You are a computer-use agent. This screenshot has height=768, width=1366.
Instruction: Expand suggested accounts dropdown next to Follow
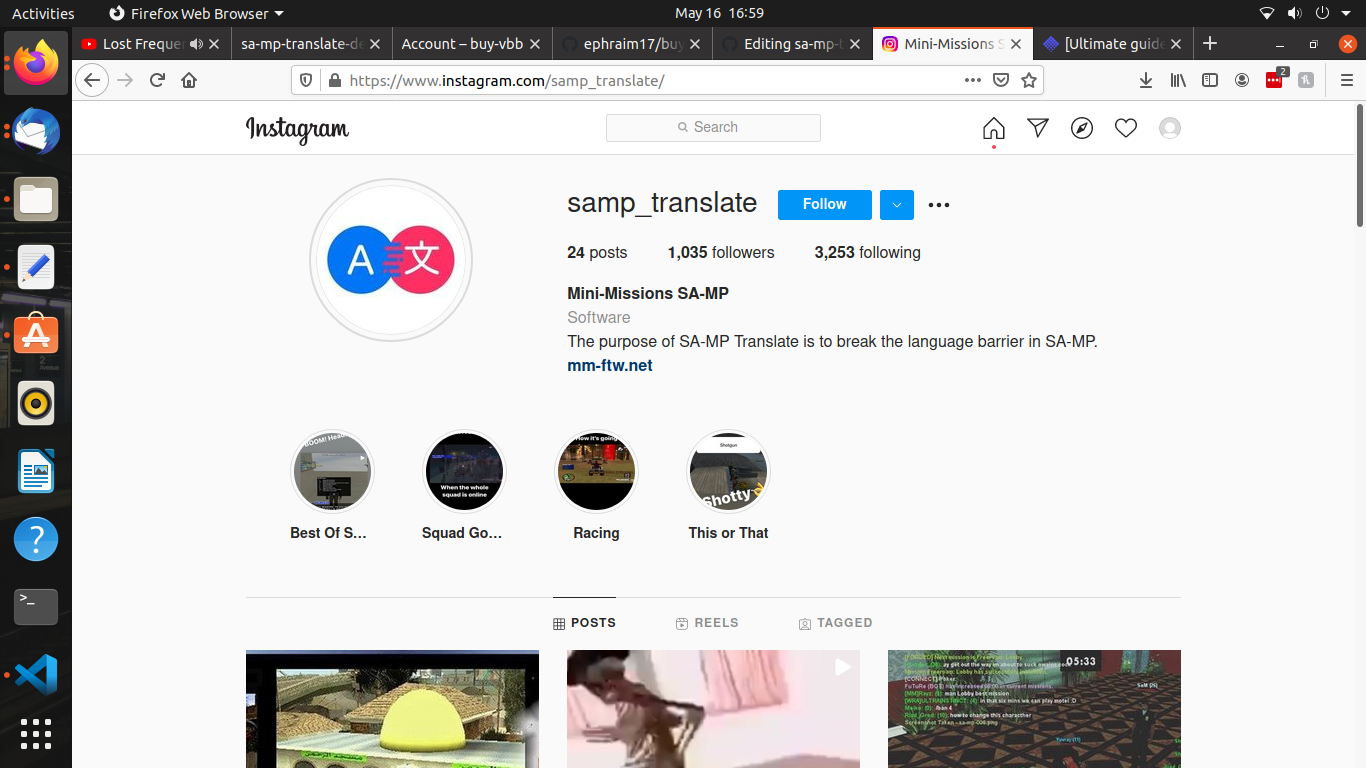896,204
